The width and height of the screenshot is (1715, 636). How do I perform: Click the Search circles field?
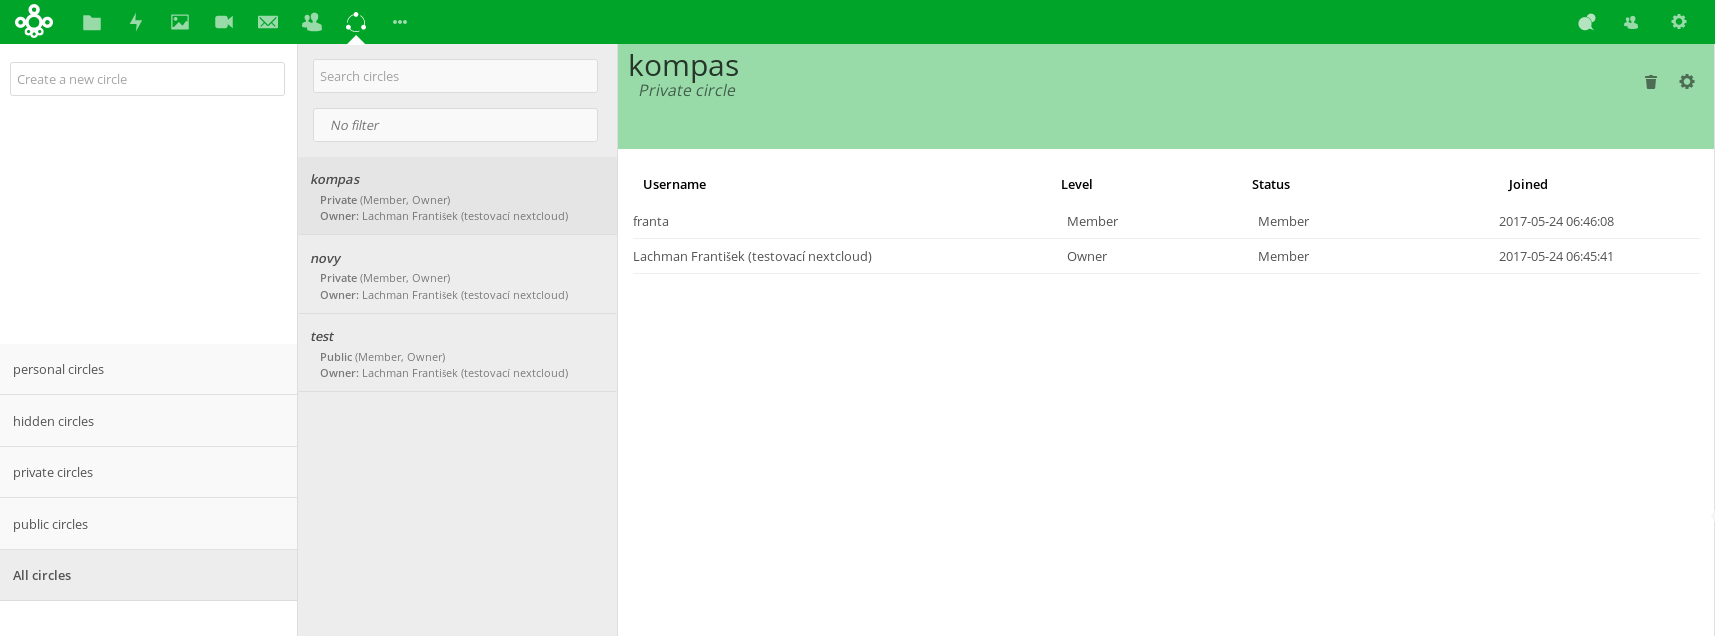tap(455, 76)
